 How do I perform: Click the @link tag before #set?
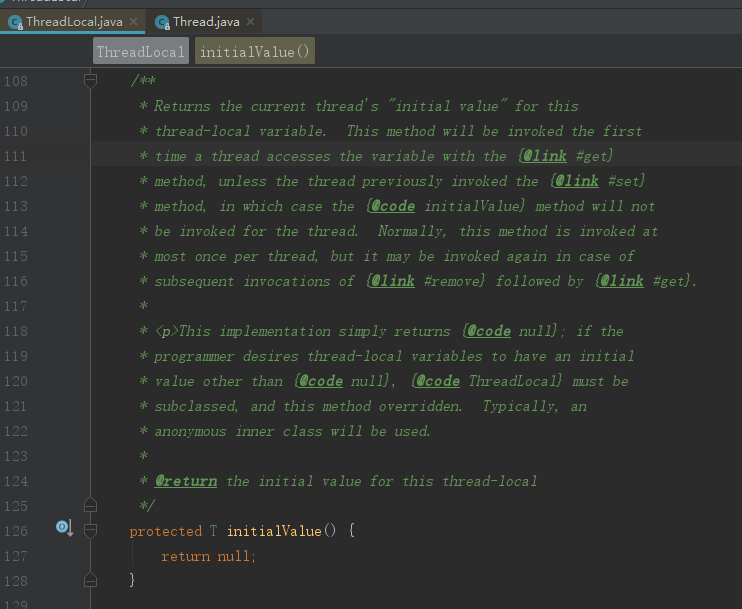pyautogui.click(x=577, y=181)
